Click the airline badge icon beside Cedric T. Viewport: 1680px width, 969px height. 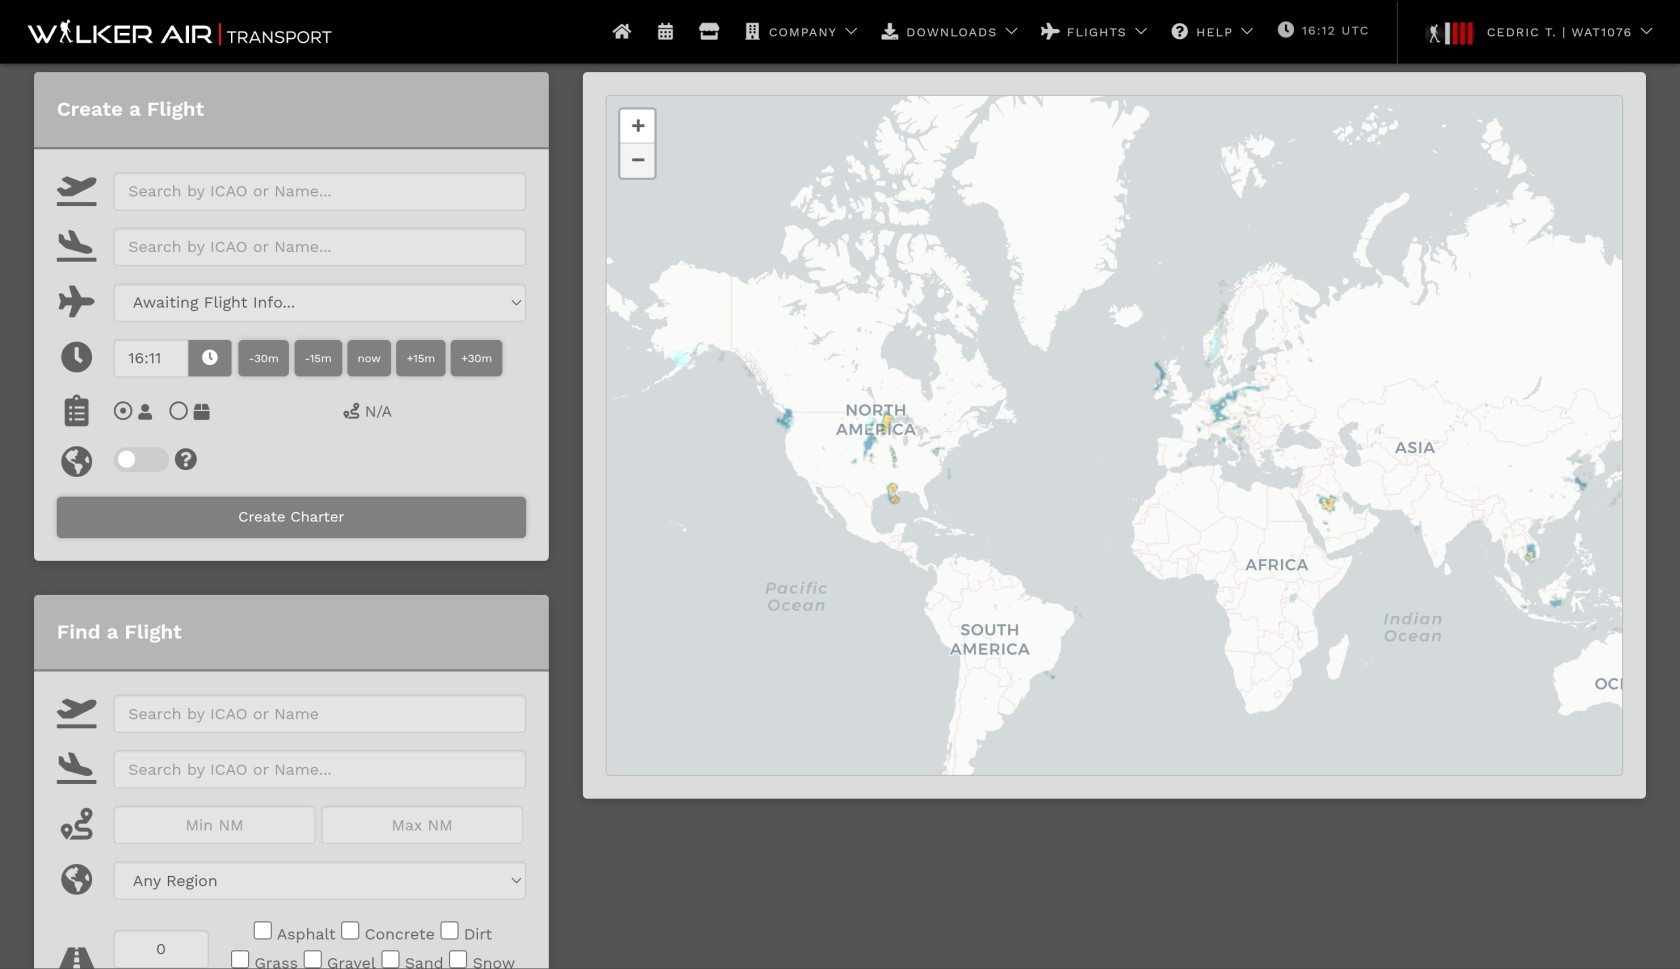pyautogui.click(x=1450, y=33)
